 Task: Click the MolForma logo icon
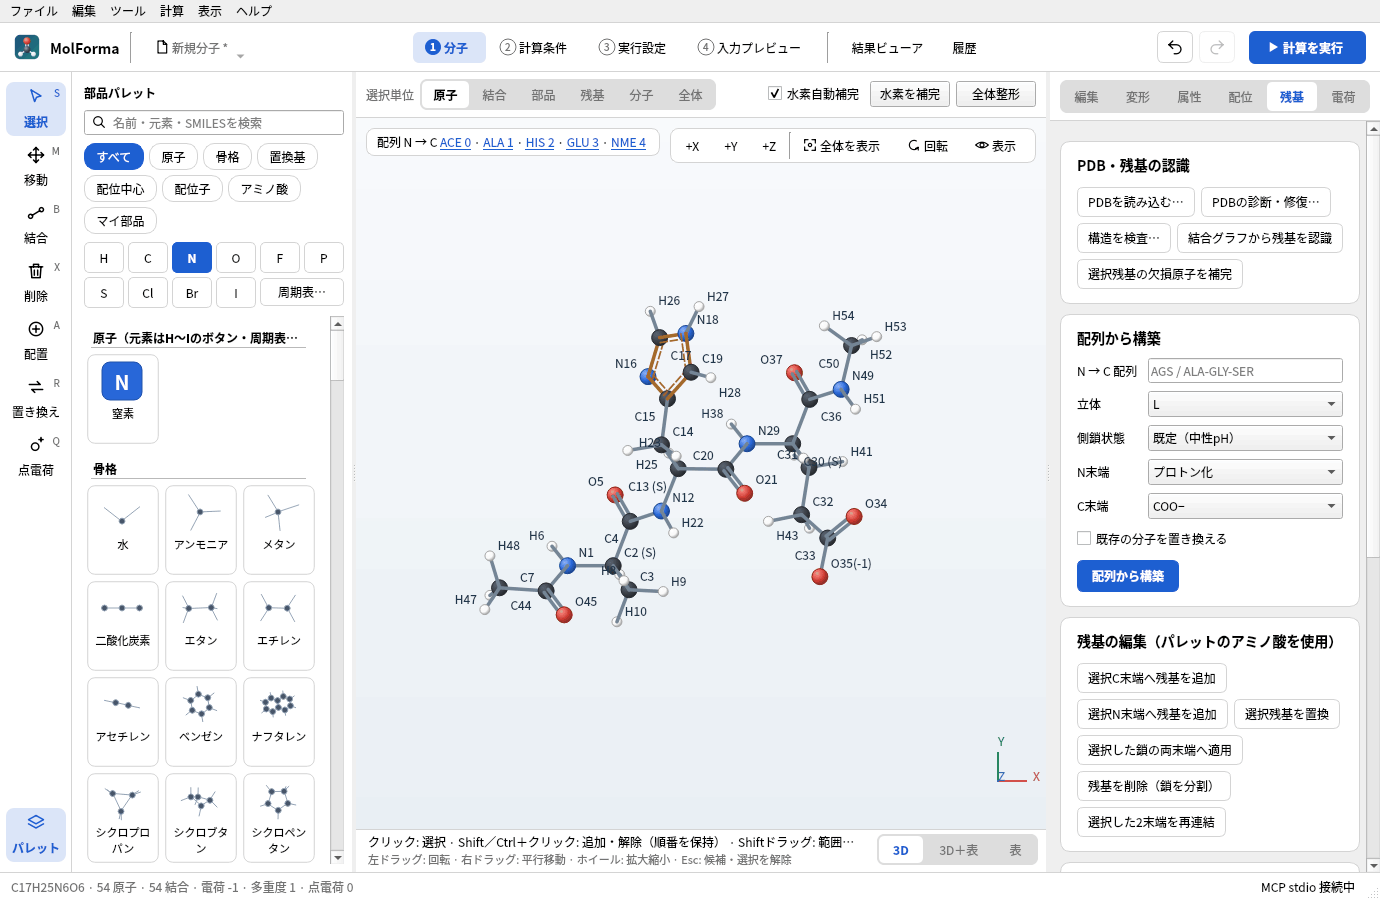click(x=27, y=47)
